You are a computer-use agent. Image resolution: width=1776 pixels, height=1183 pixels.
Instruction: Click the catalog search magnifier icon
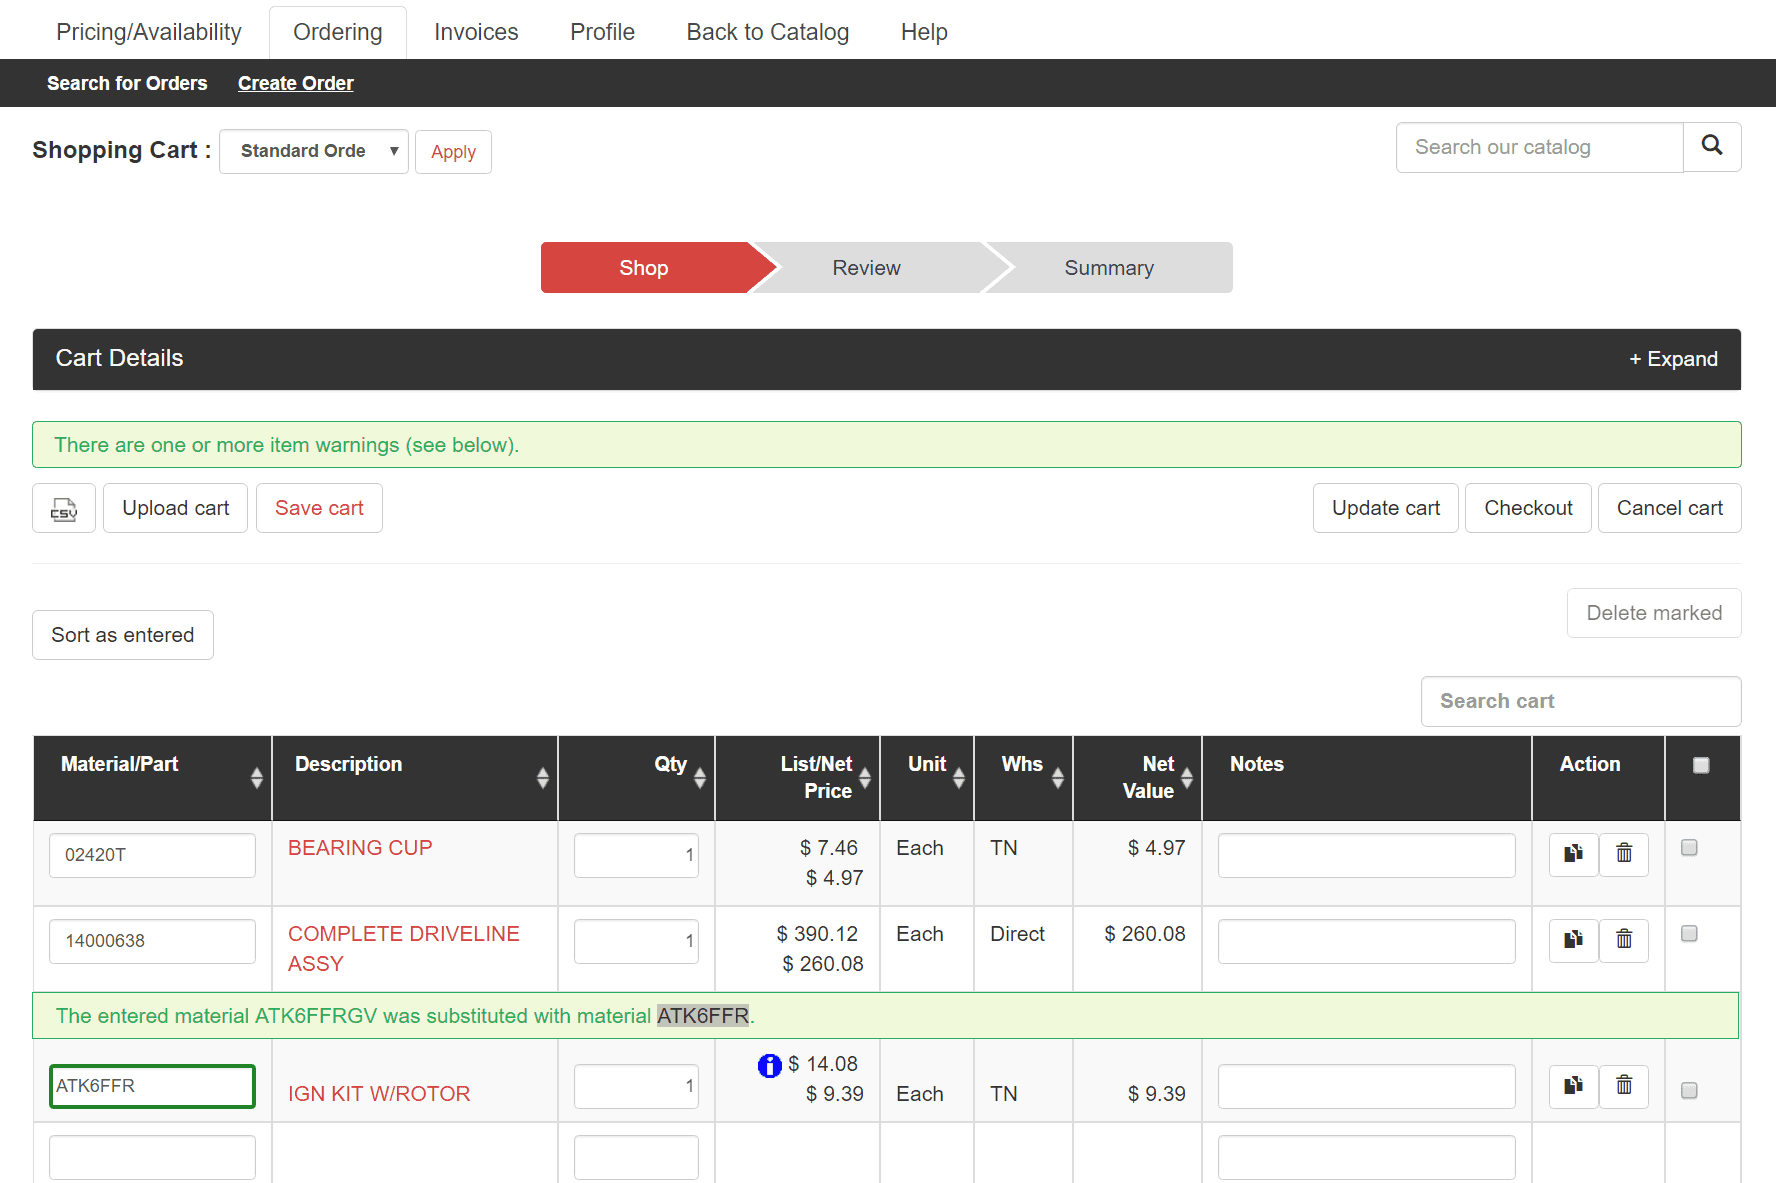(x=1712, y=146)
